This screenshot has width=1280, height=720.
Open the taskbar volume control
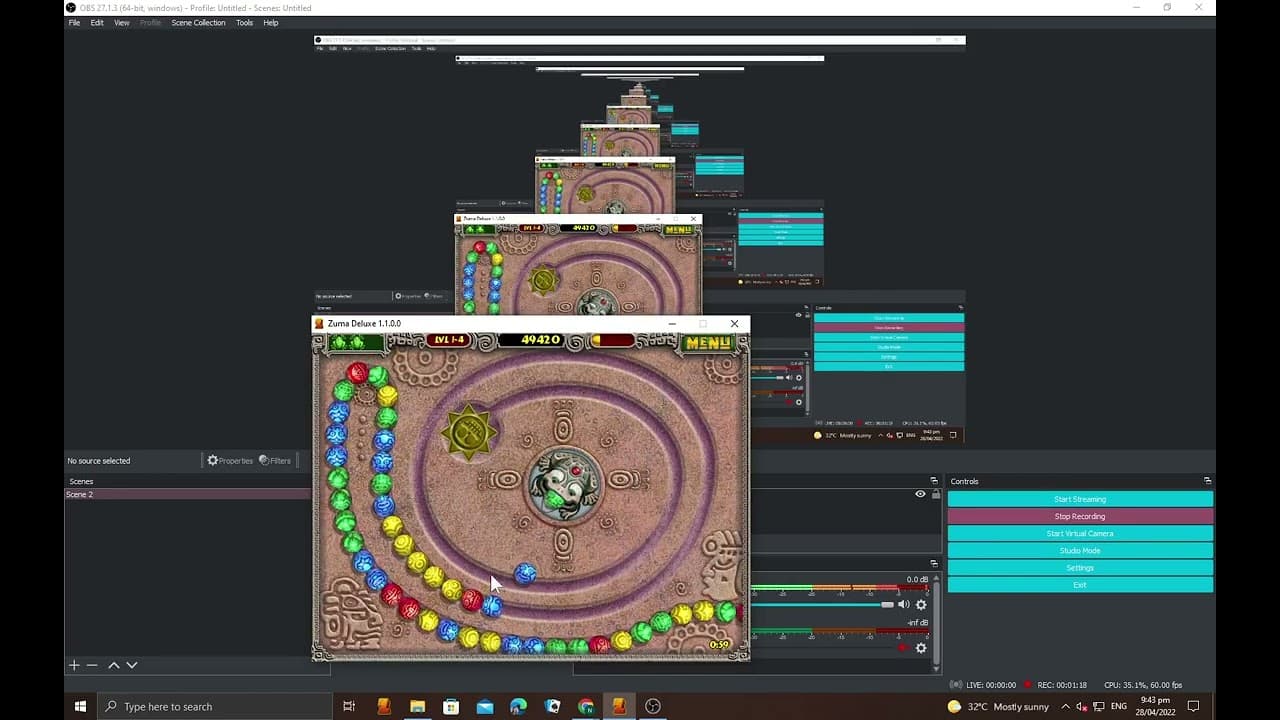coord(1080,706)
